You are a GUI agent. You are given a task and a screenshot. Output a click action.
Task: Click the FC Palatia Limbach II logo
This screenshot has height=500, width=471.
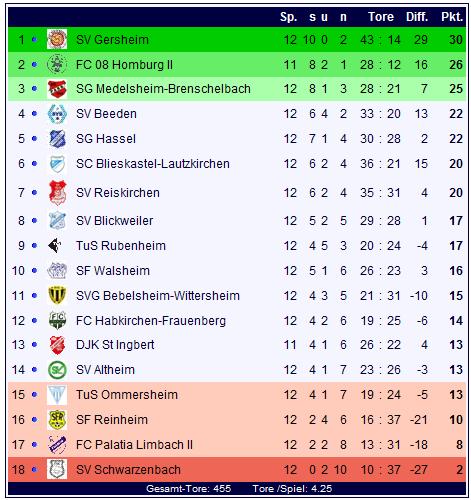[57, 444]
